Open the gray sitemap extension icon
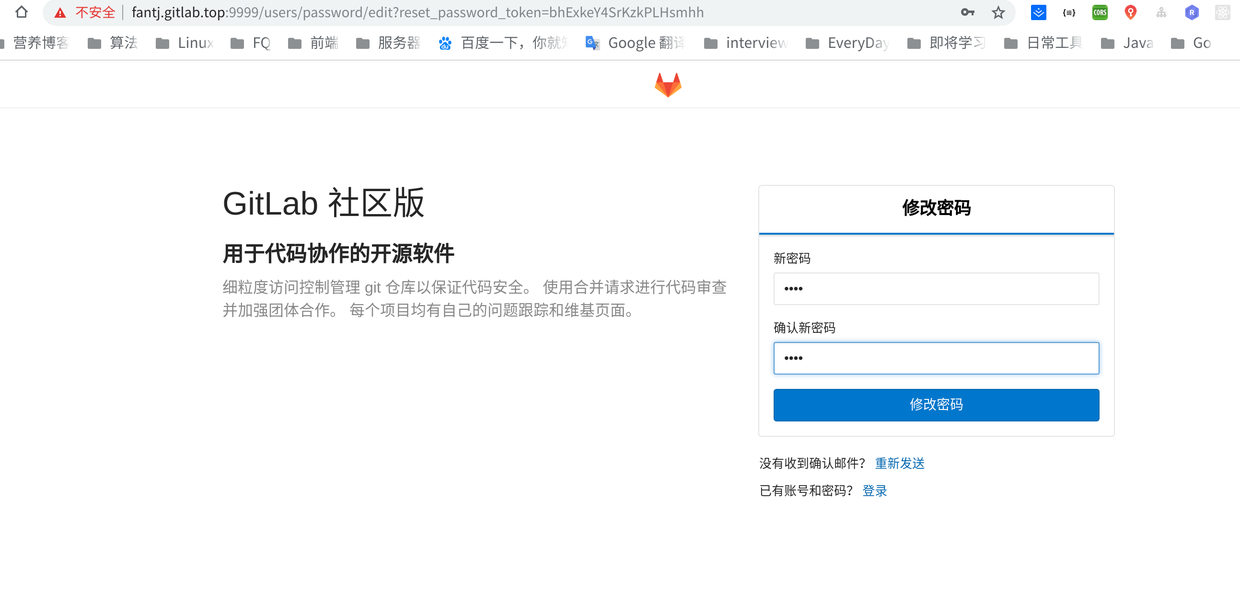The width and height of the screenshot is (1240, 591). click(1161, 13)
